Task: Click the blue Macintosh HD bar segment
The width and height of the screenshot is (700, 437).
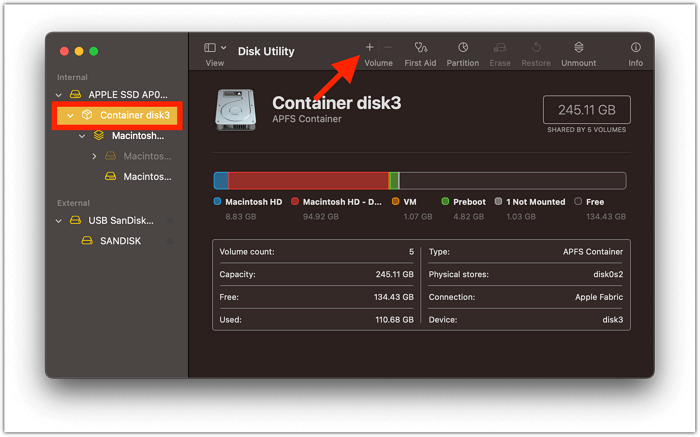Action: click(x=221, y=181)
